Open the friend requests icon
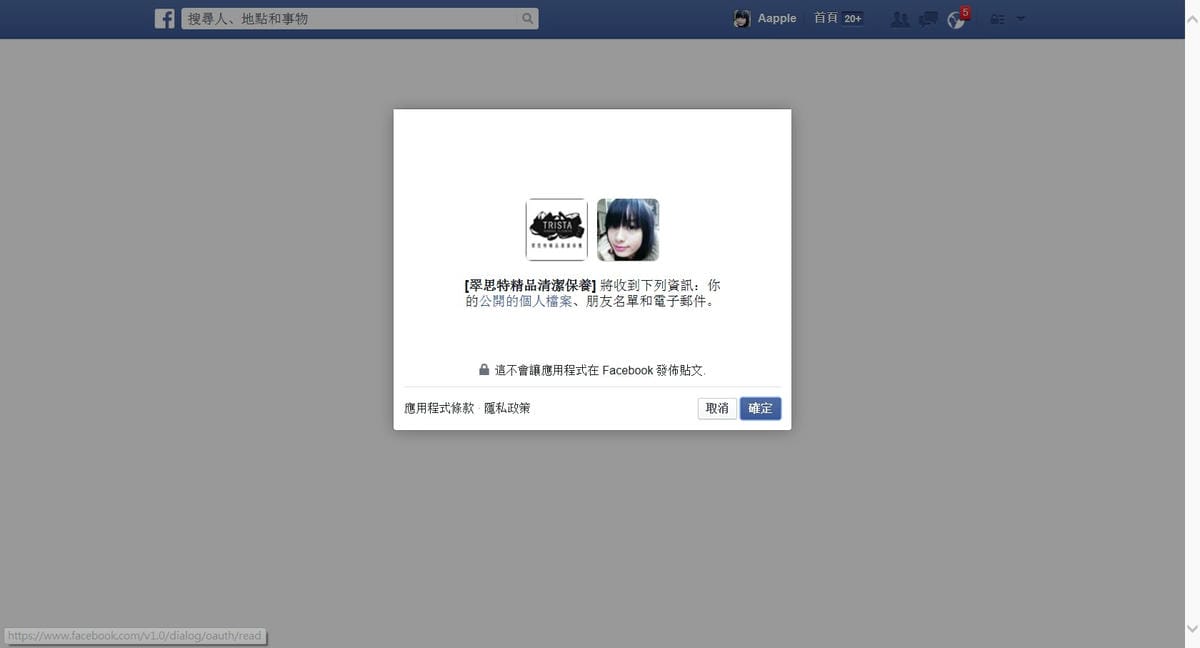This screenshot has width=1200, height=648. click(900, 18)
